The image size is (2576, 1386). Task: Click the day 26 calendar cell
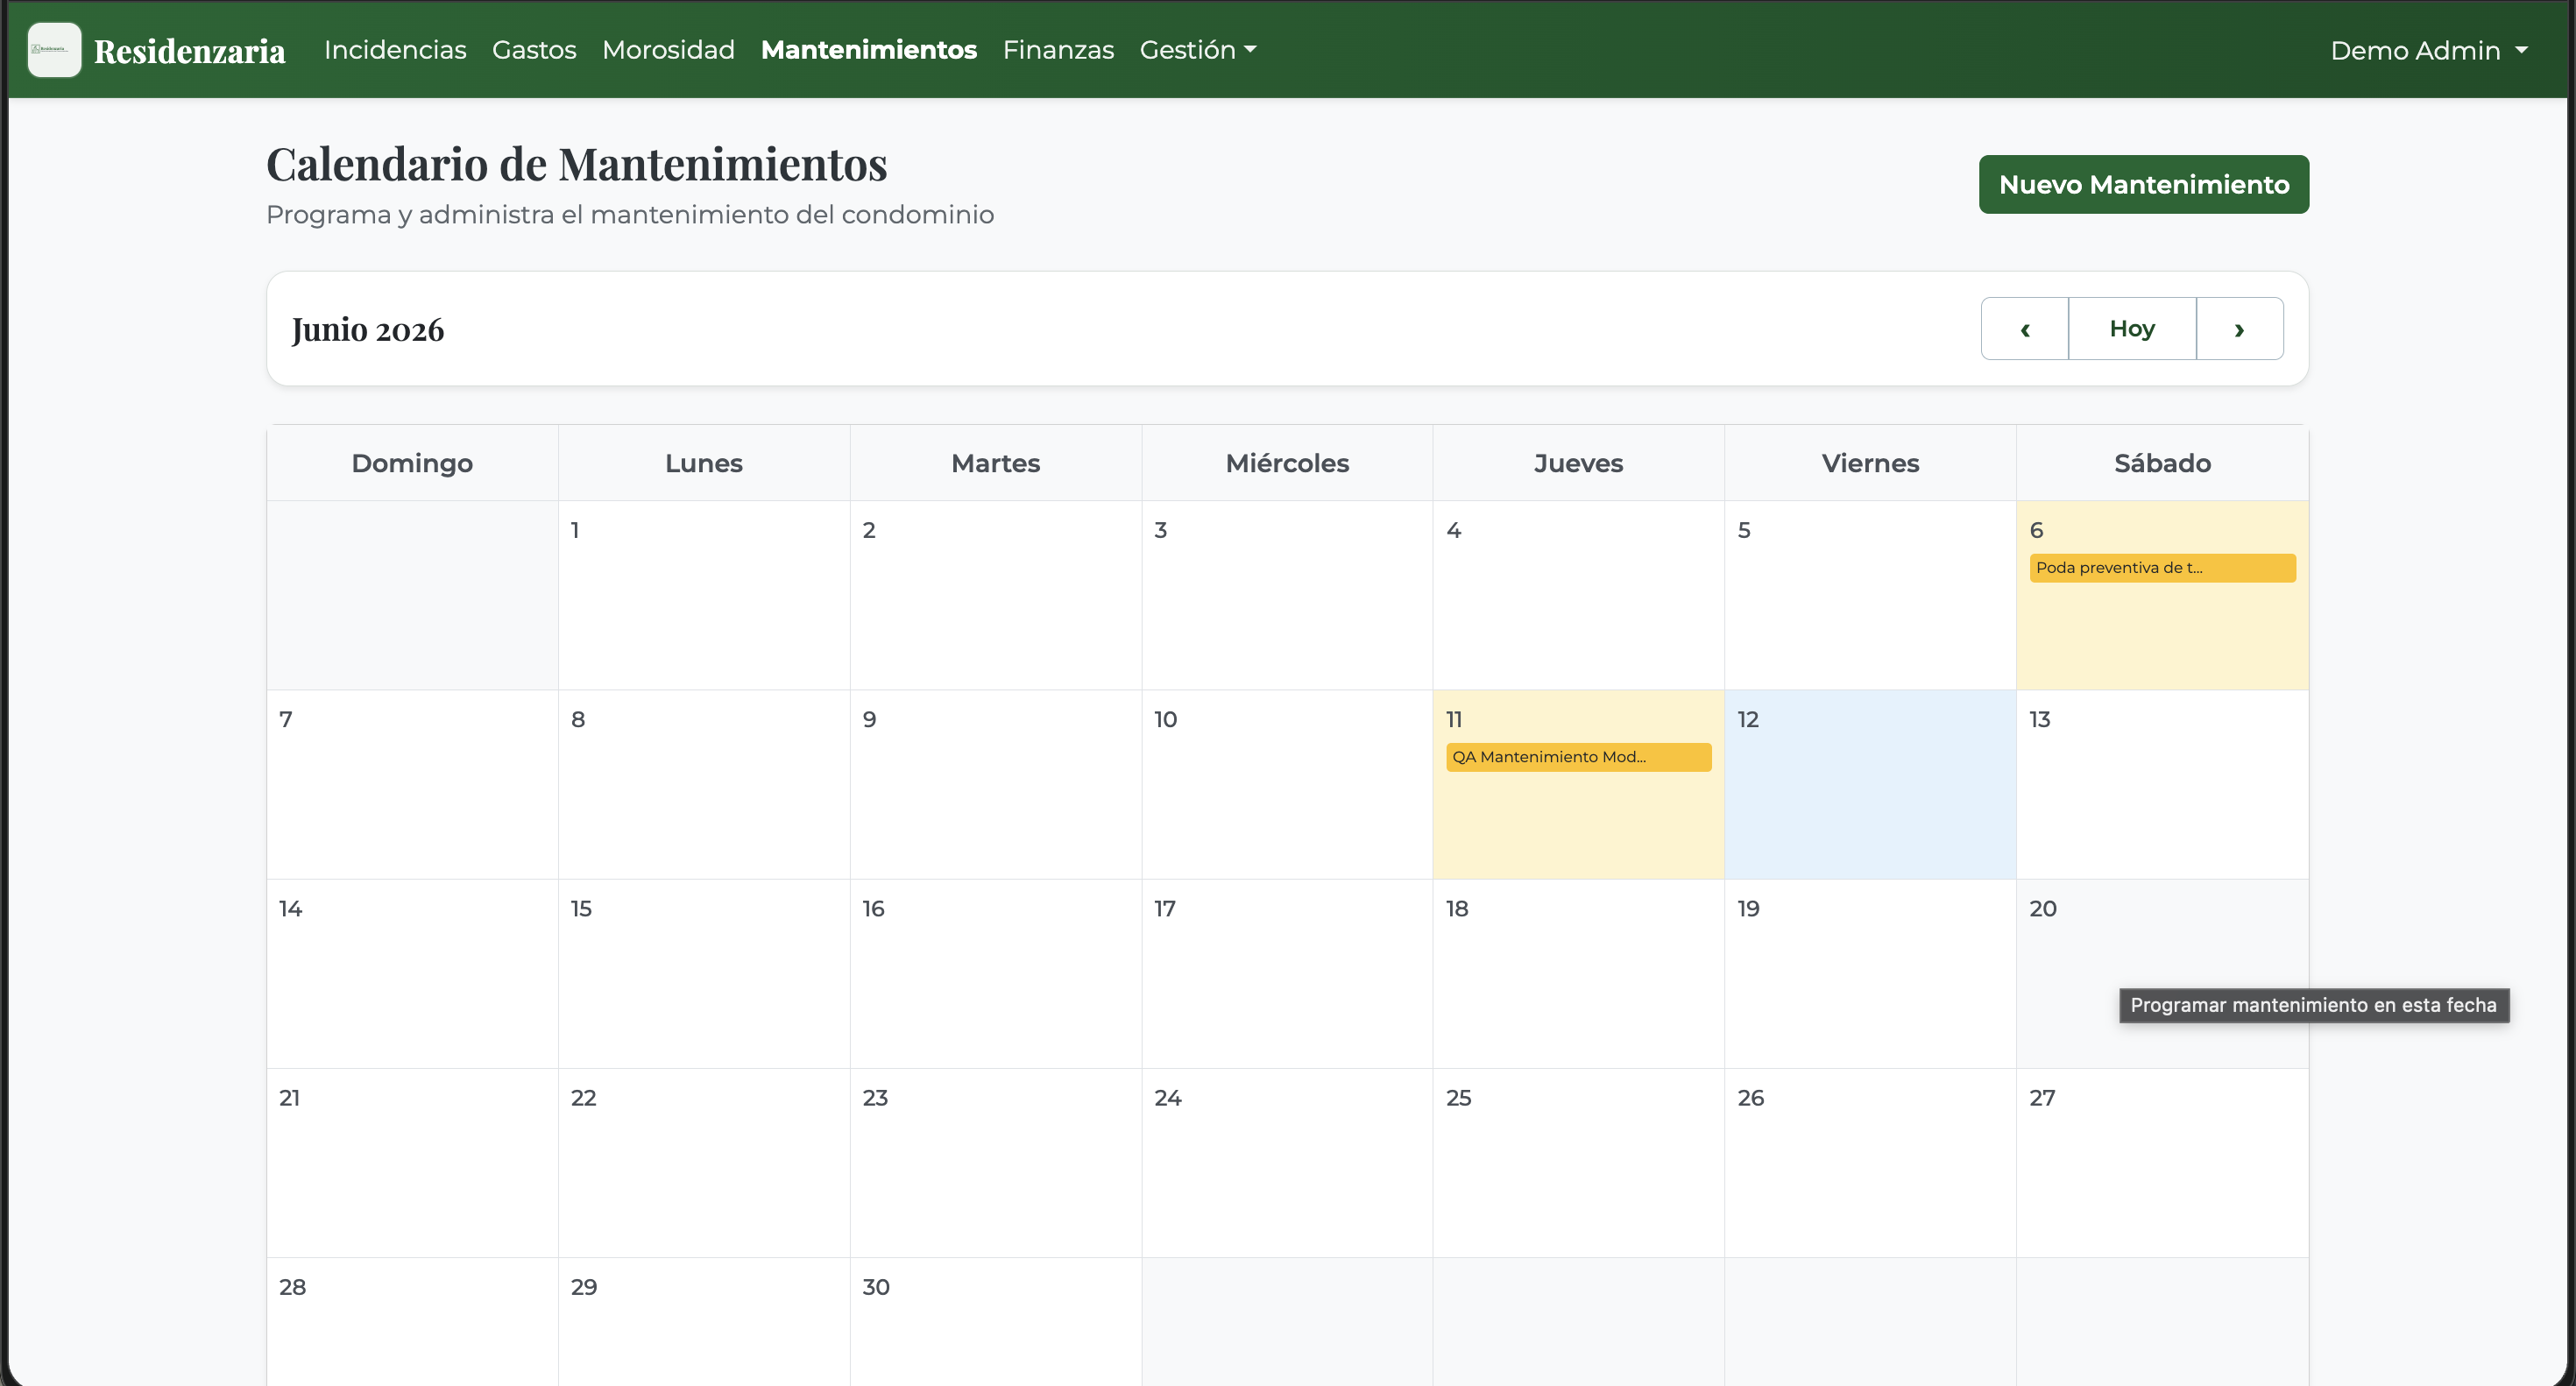1870,1163
